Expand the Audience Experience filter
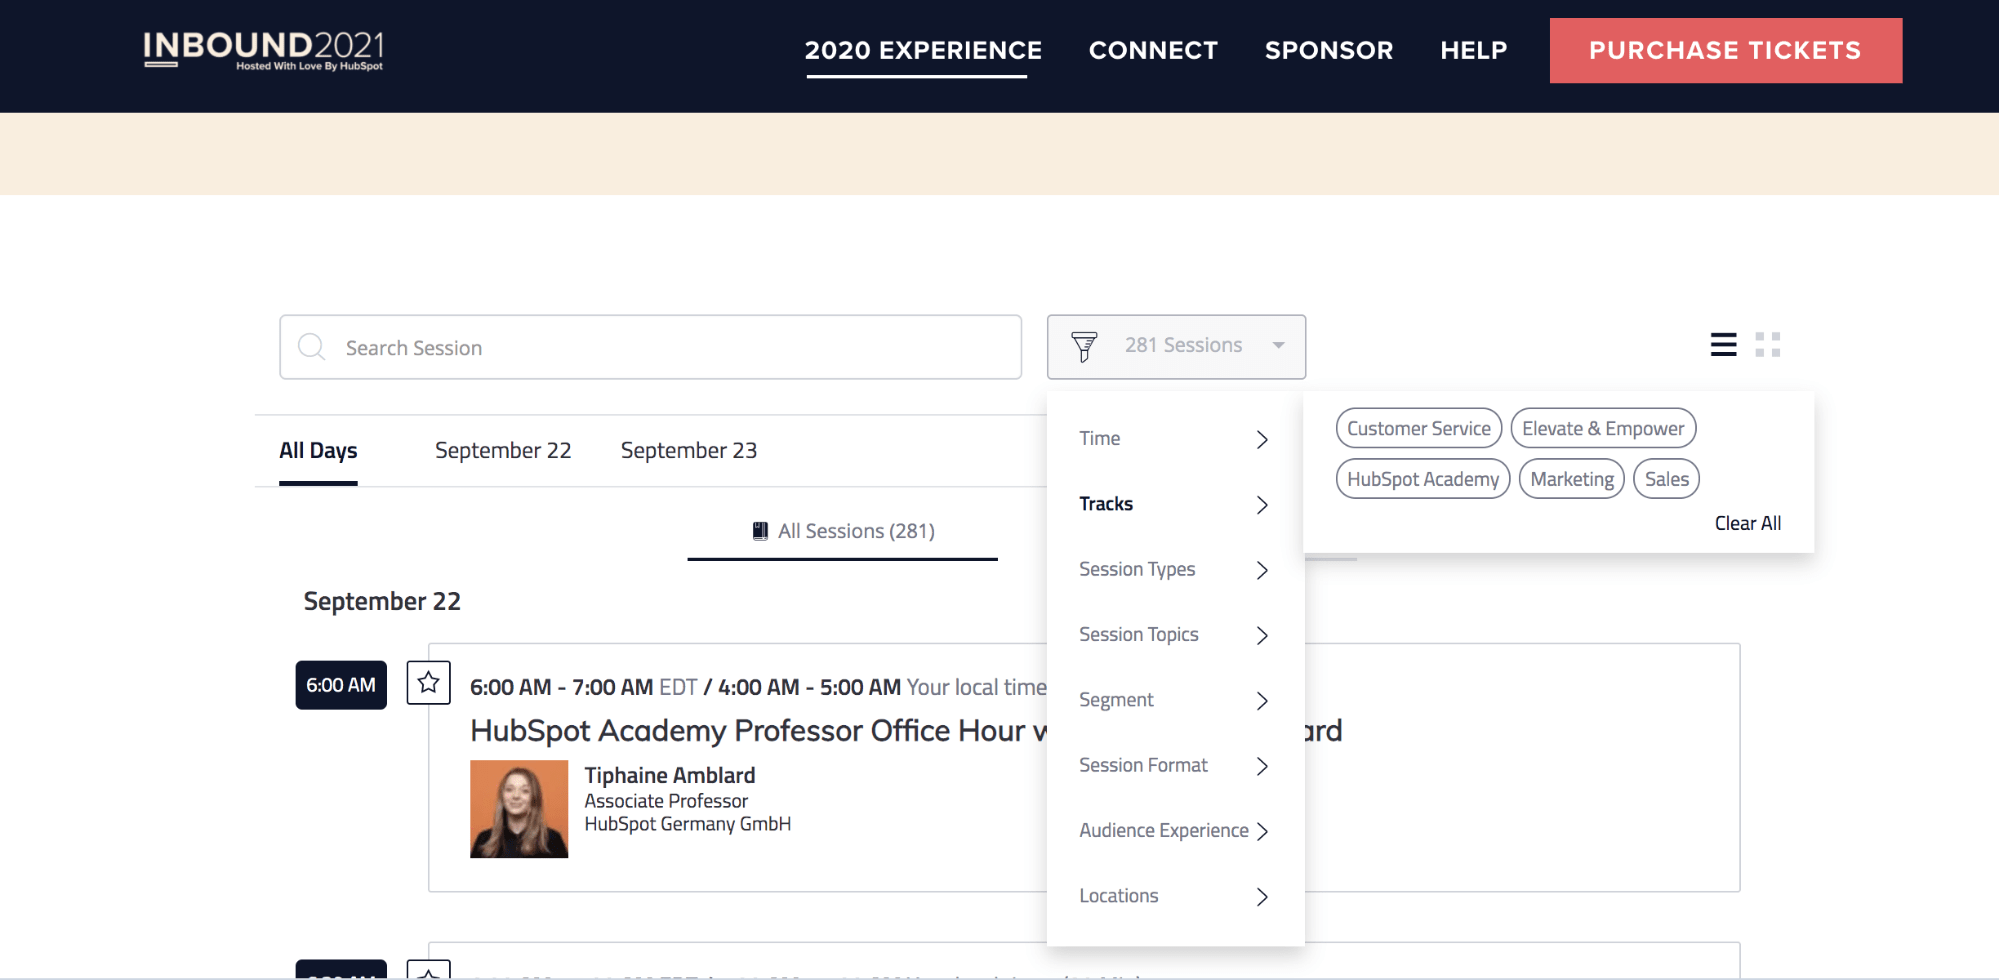Image resolution: width=1999 pixels, height=980 pixels. (1175, 831)
